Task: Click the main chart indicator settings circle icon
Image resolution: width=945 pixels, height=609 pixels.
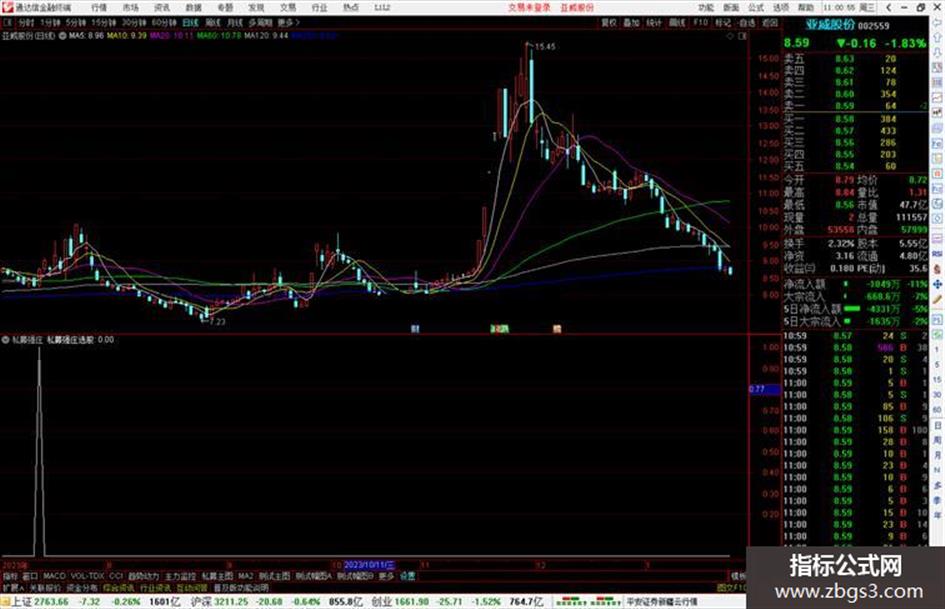Action: tap(62, 36)
